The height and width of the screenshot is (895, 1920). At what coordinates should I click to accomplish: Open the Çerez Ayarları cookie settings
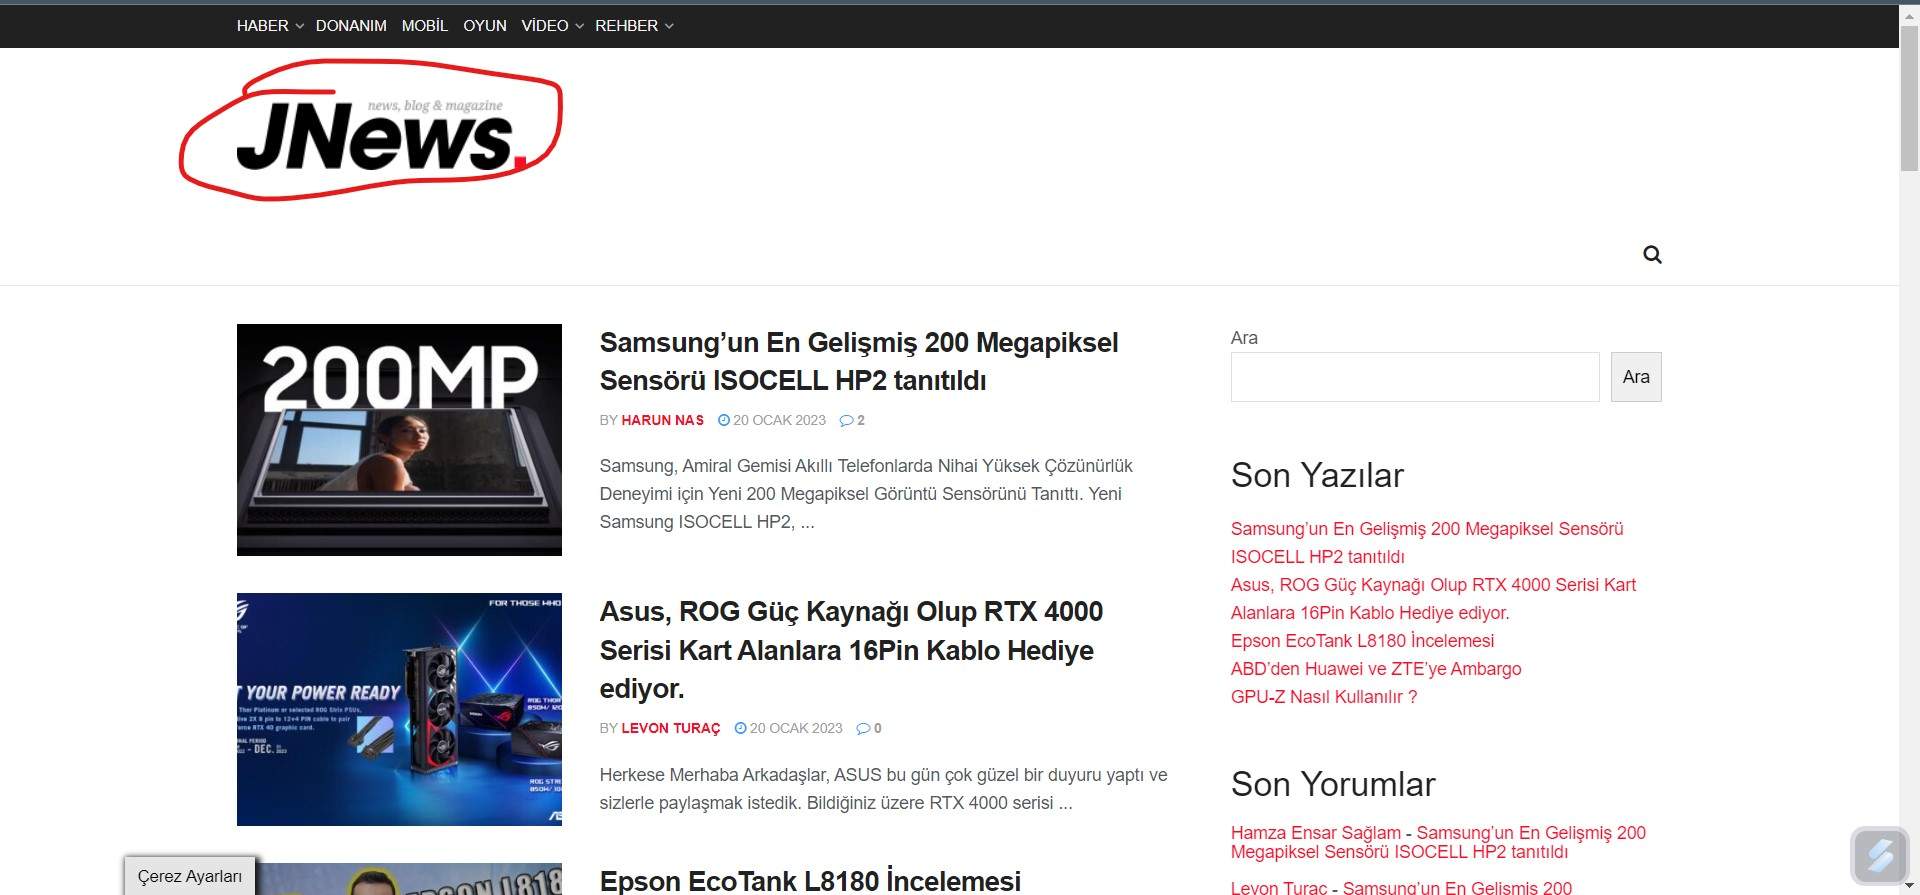(190, 876)
